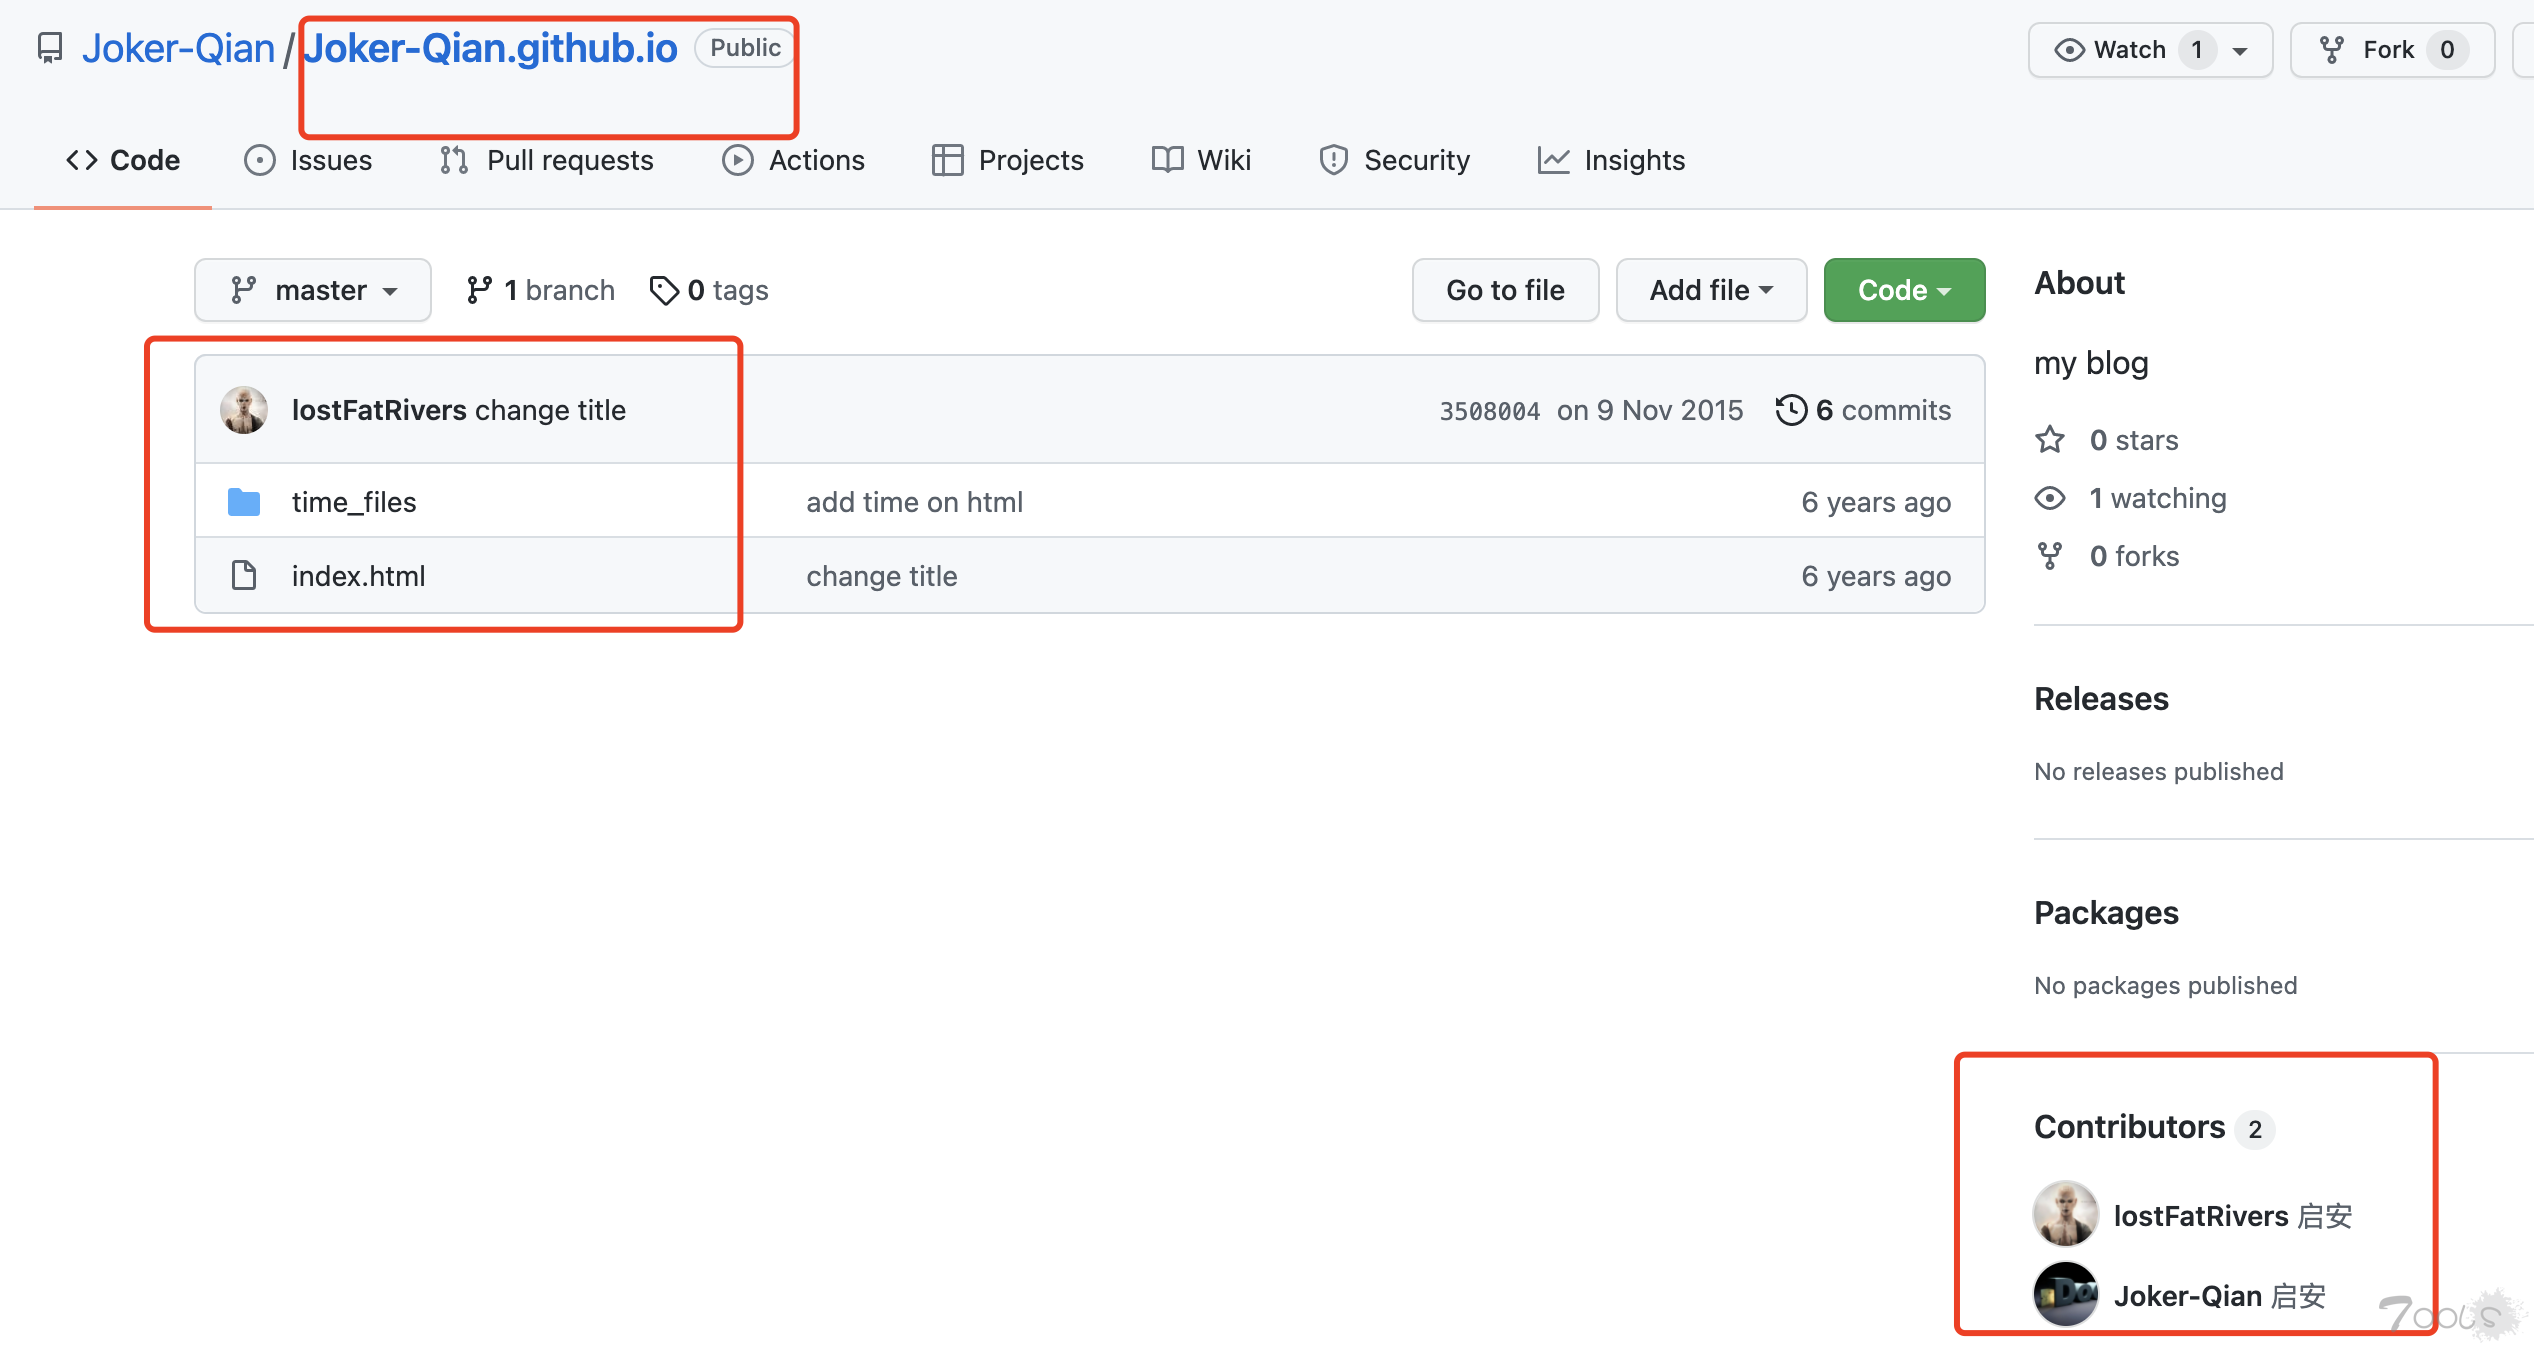Open the master branch selector dropdown

pos(313,290)
